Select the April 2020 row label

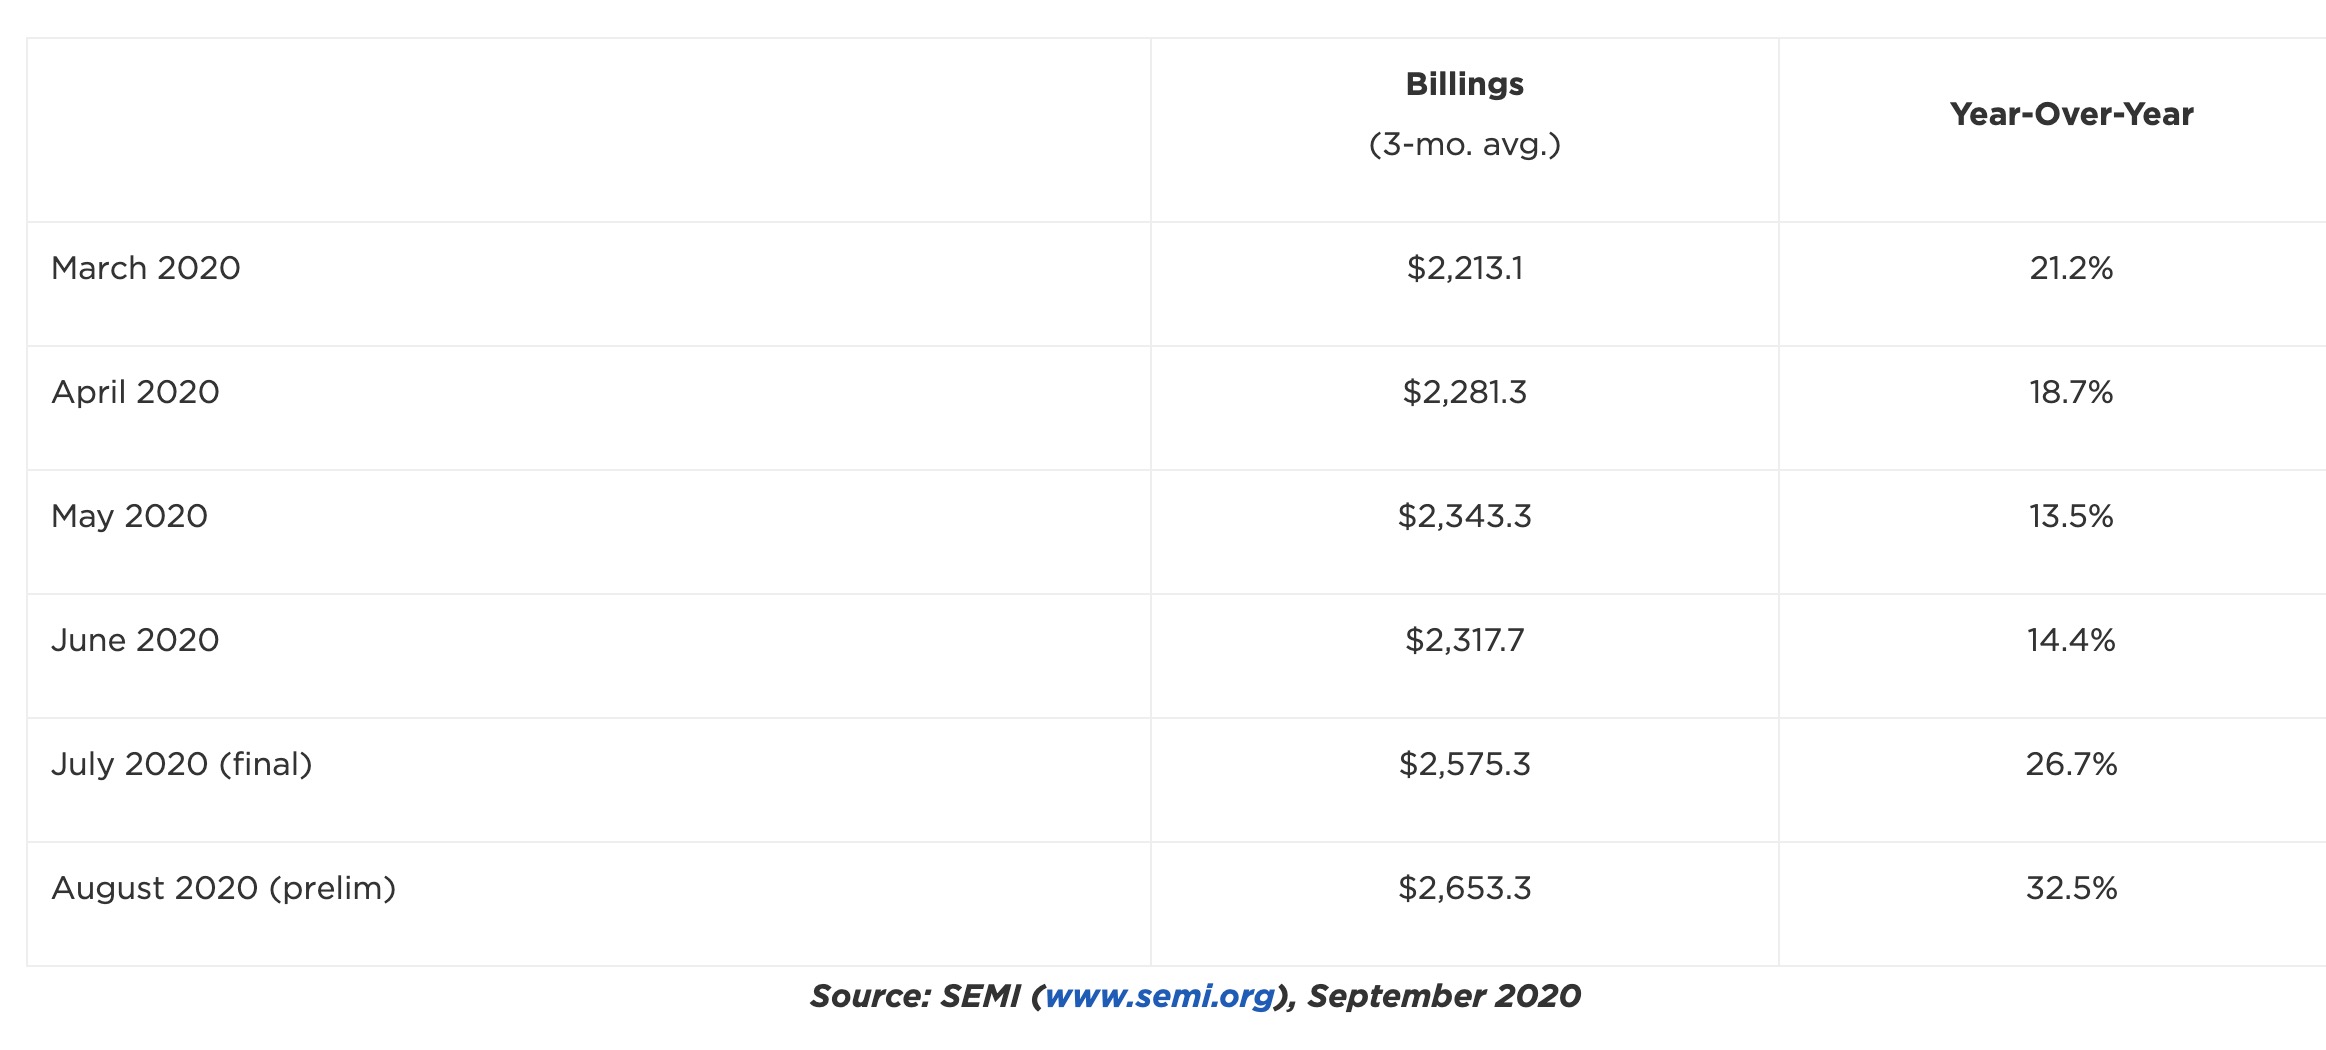tap(135, 392)
